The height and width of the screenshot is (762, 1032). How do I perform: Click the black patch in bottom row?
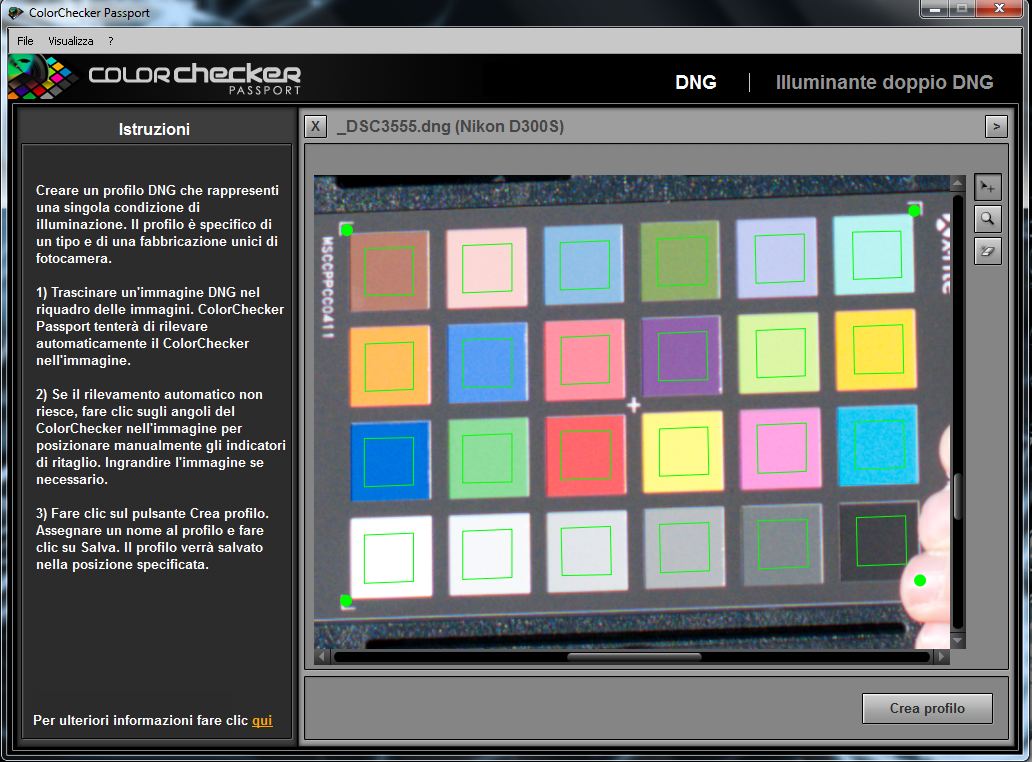click(x=879, y=542)
